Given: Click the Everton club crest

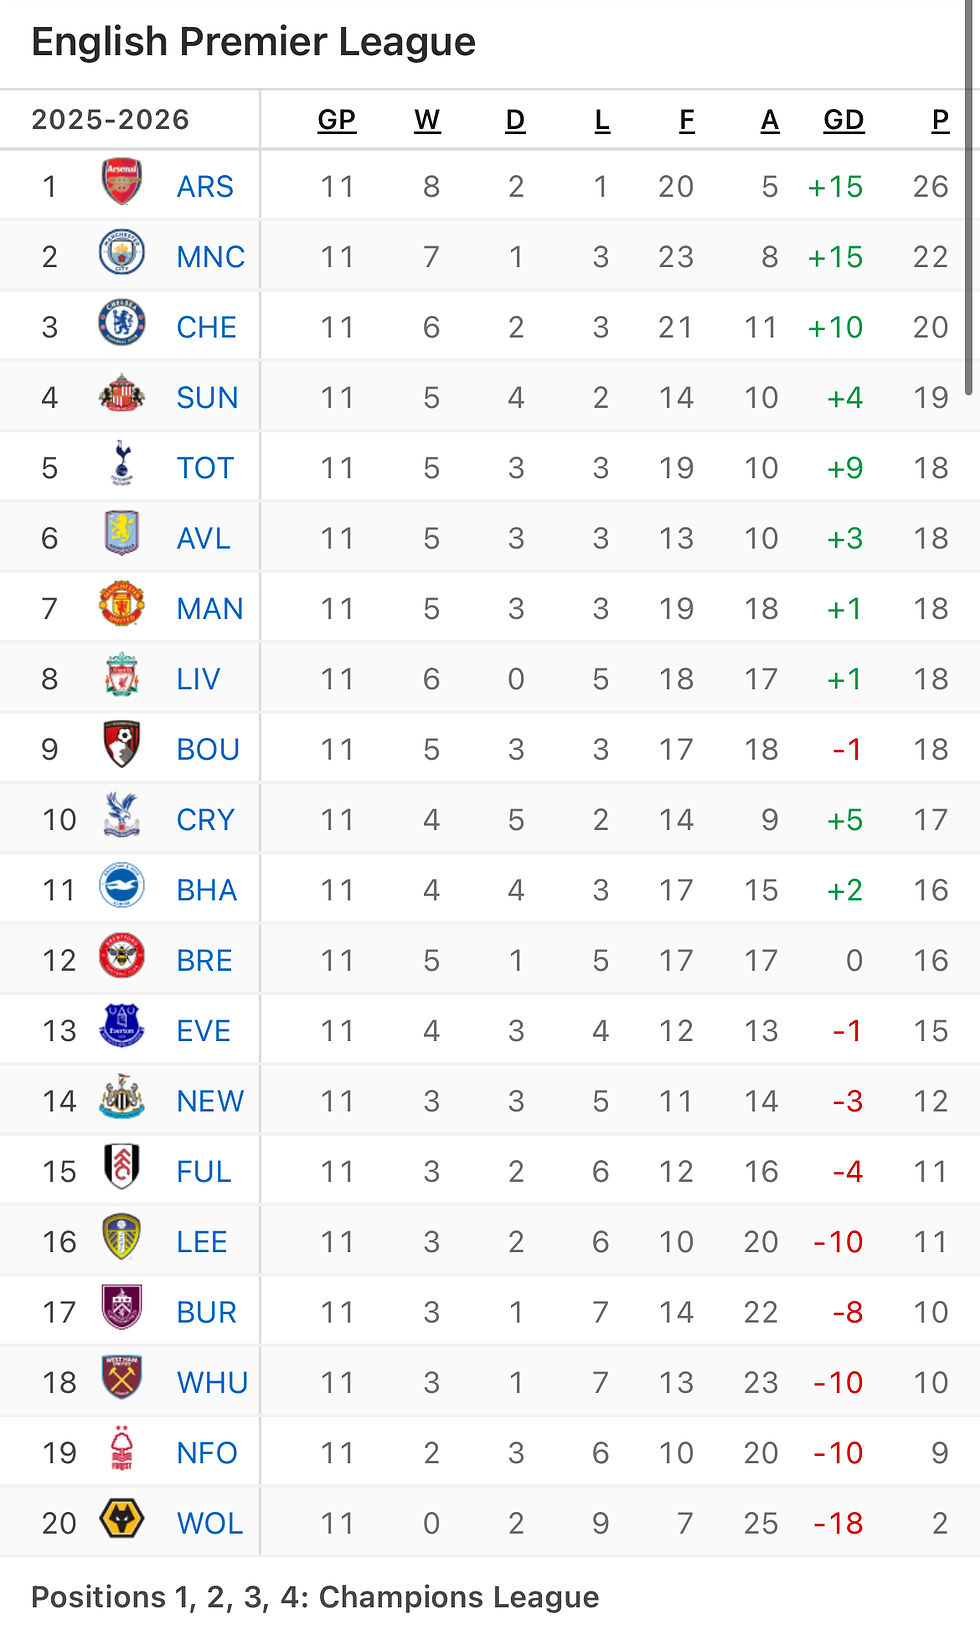Looking at the screenshot, I should point(122,1029).
